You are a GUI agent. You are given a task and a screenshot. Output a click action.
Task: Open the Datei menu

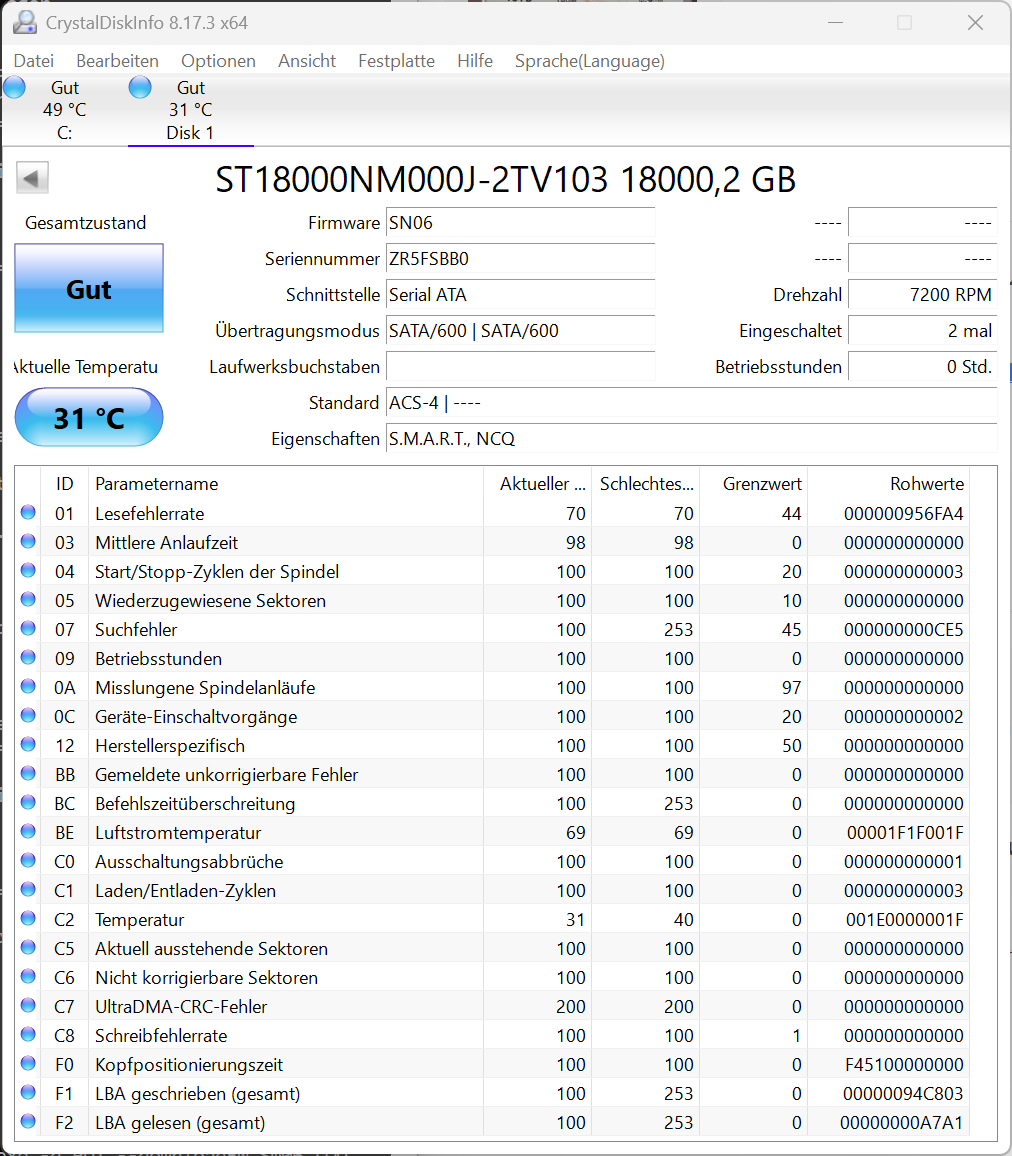tap(34, 60)
